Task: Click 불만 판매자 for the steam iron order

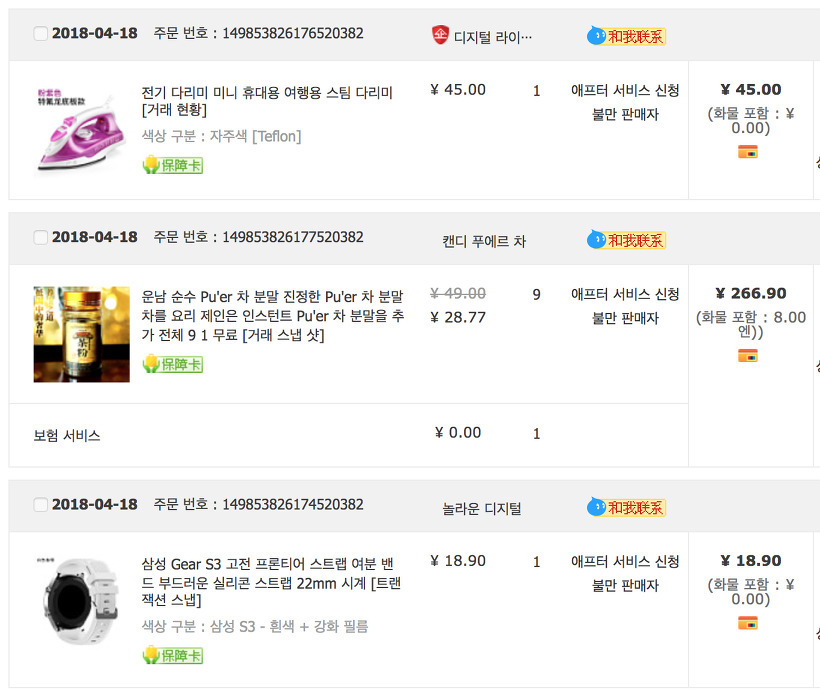Action: tap(625, 114)
